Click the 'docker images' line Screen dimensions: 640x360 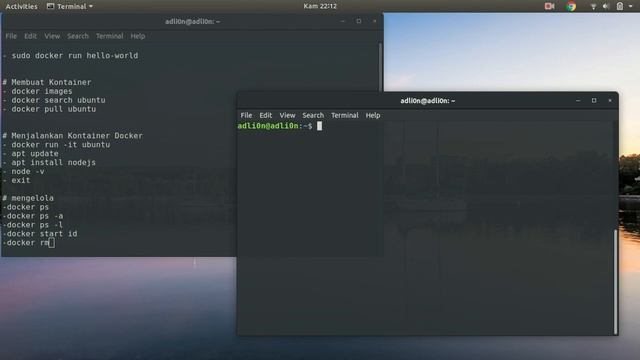42,91
